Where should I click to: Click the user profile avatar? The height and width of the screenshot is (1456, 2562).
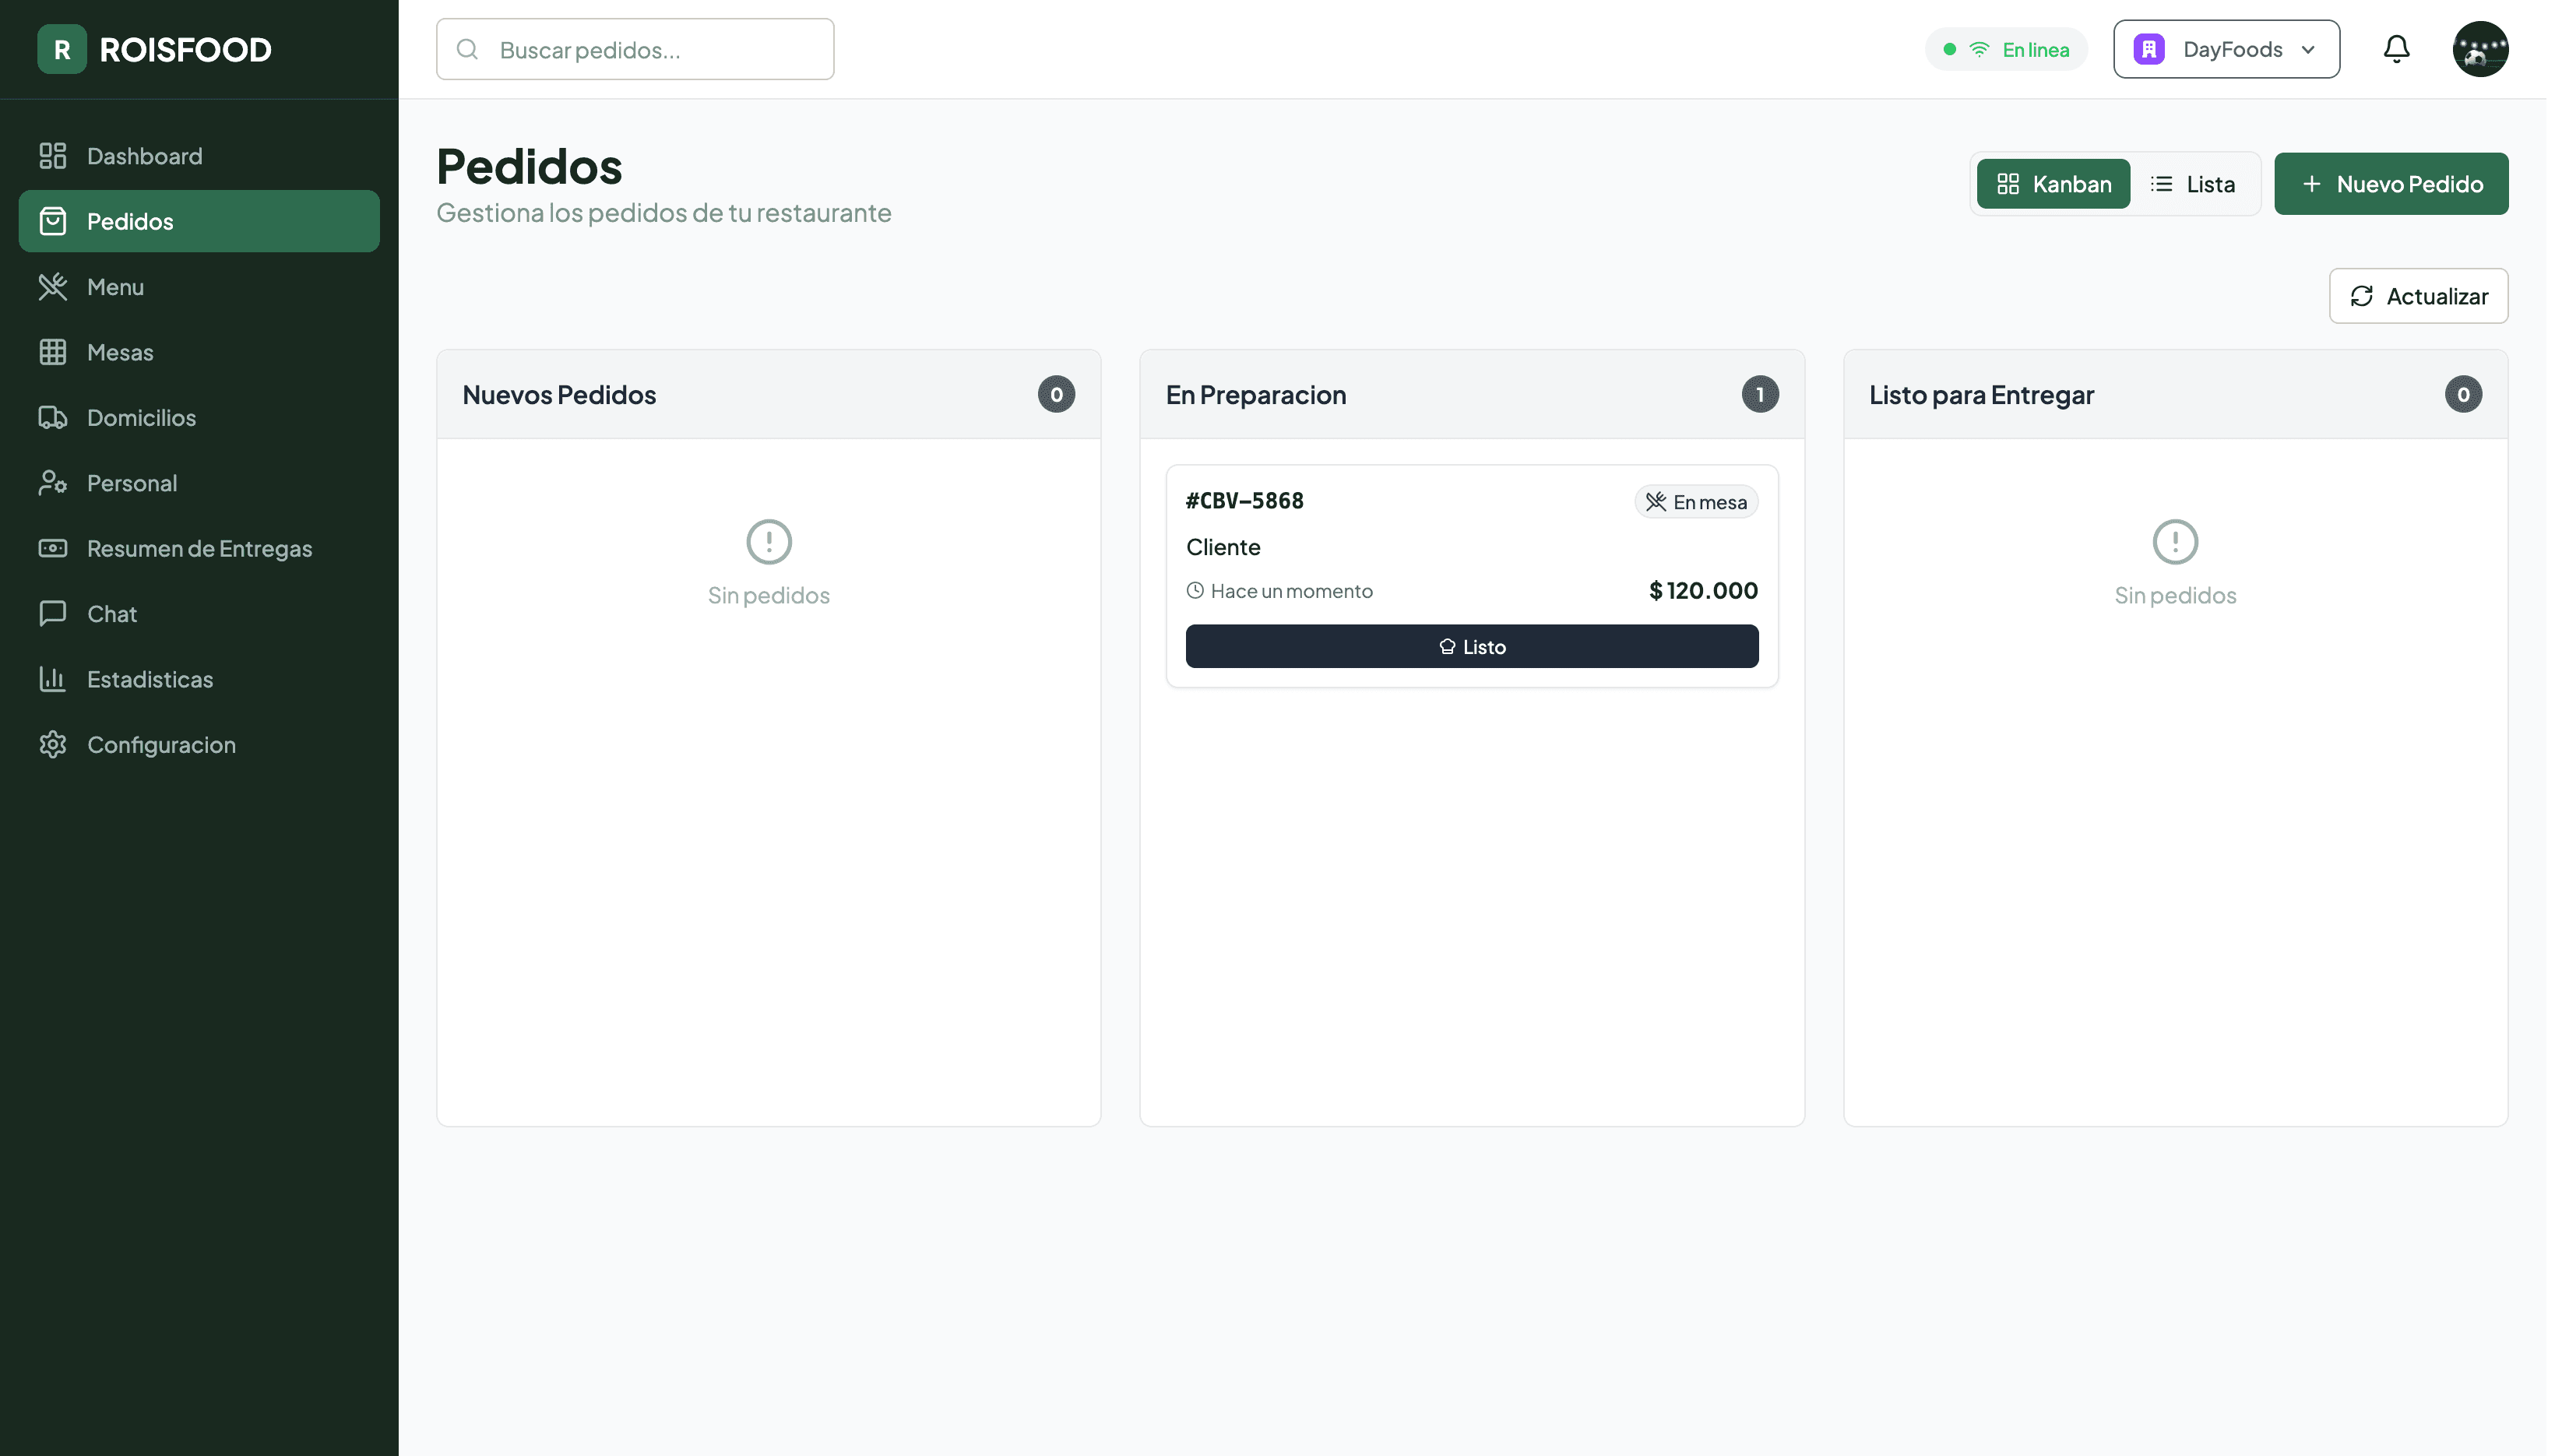[2480, 49]
